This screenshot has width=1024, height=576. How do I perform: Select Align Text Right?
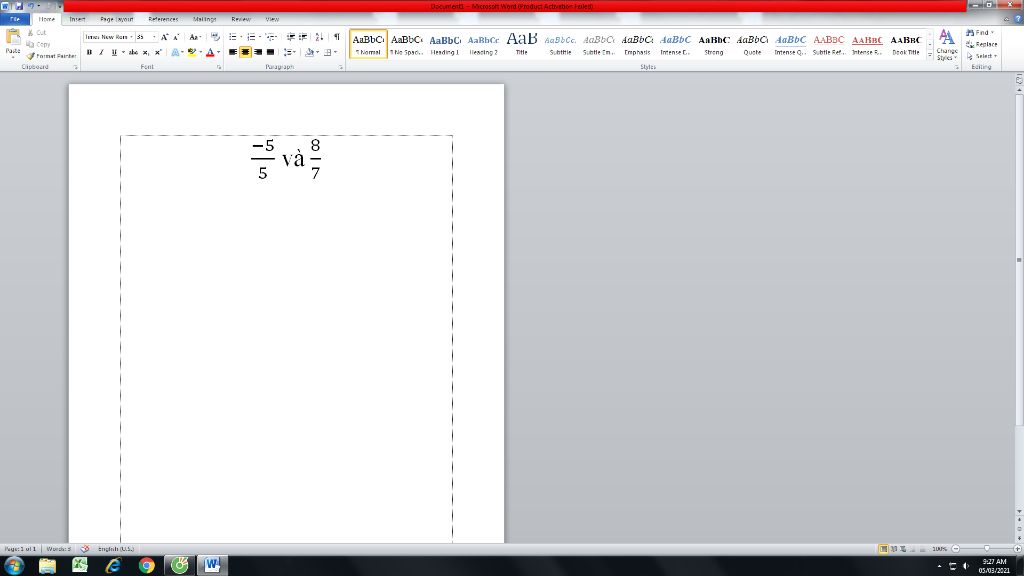(258, 52)
